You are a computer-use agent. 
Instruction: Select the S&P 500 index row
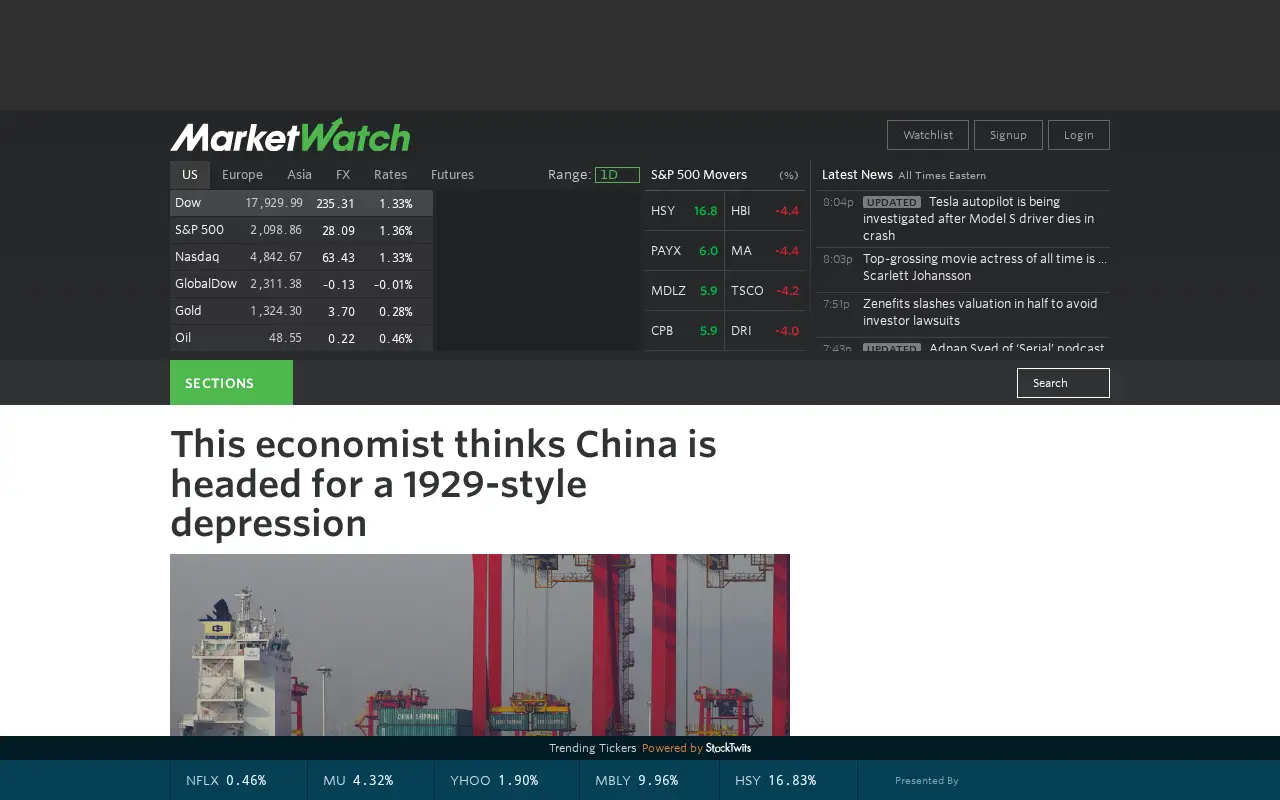pyautogui.click(x=301, y=230)
